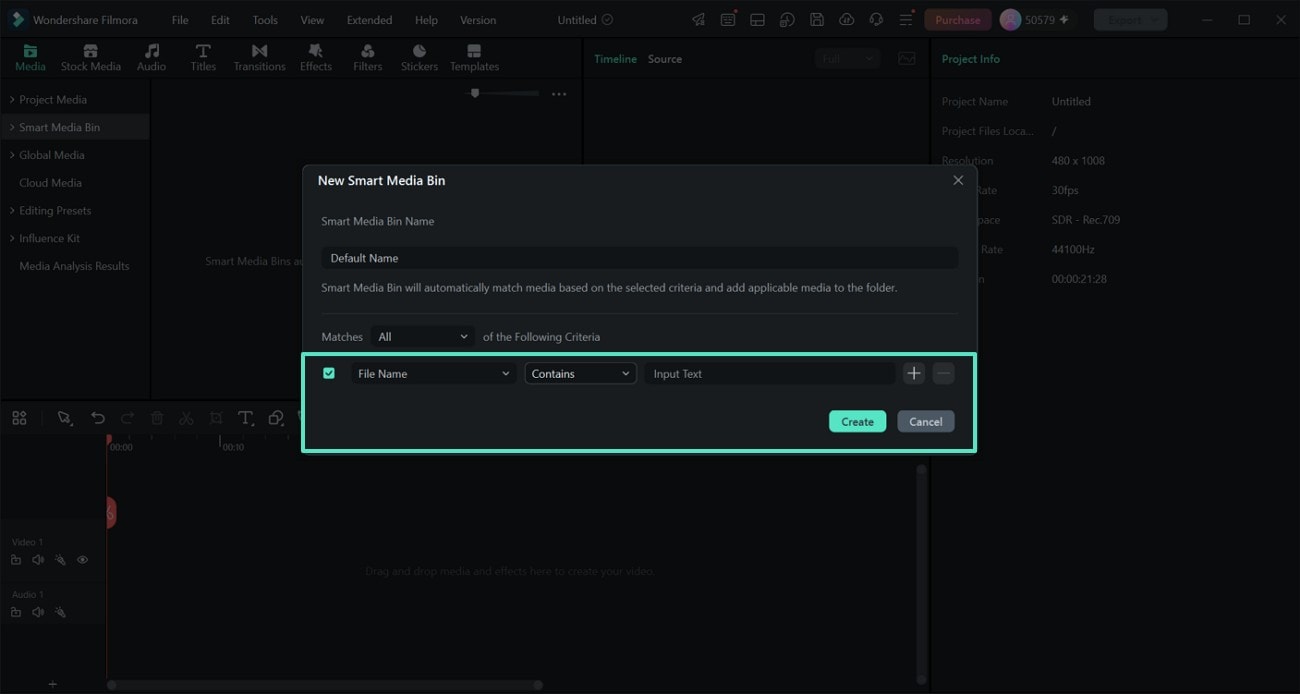The height and width of the screenshot is (694, 1300).
Task: Click the effects wand on Audio 1 track
Action: tap(60, 612)
